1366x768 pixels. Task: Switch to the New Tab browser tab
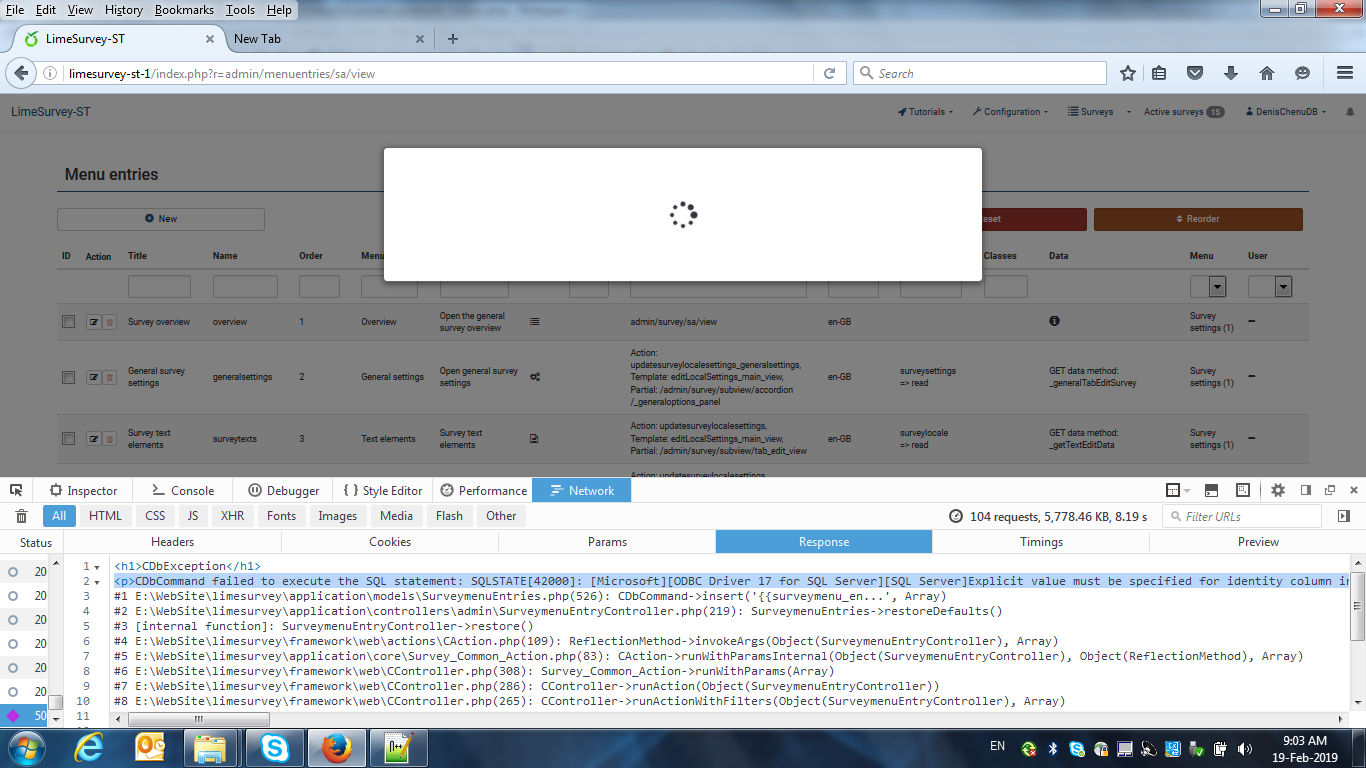click(328, 39)
